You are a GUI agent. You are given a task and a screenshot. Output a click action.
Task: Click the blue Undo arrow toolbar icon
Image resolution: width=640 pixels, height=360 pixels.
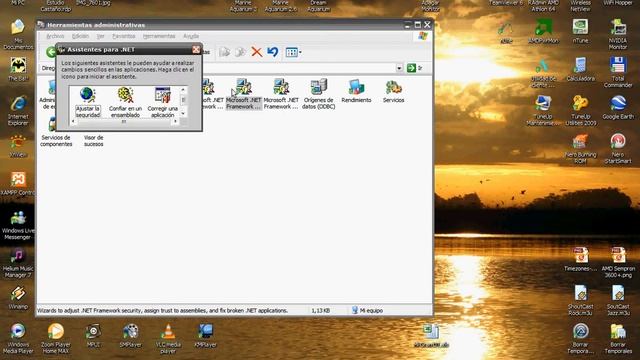pos(273,52)
